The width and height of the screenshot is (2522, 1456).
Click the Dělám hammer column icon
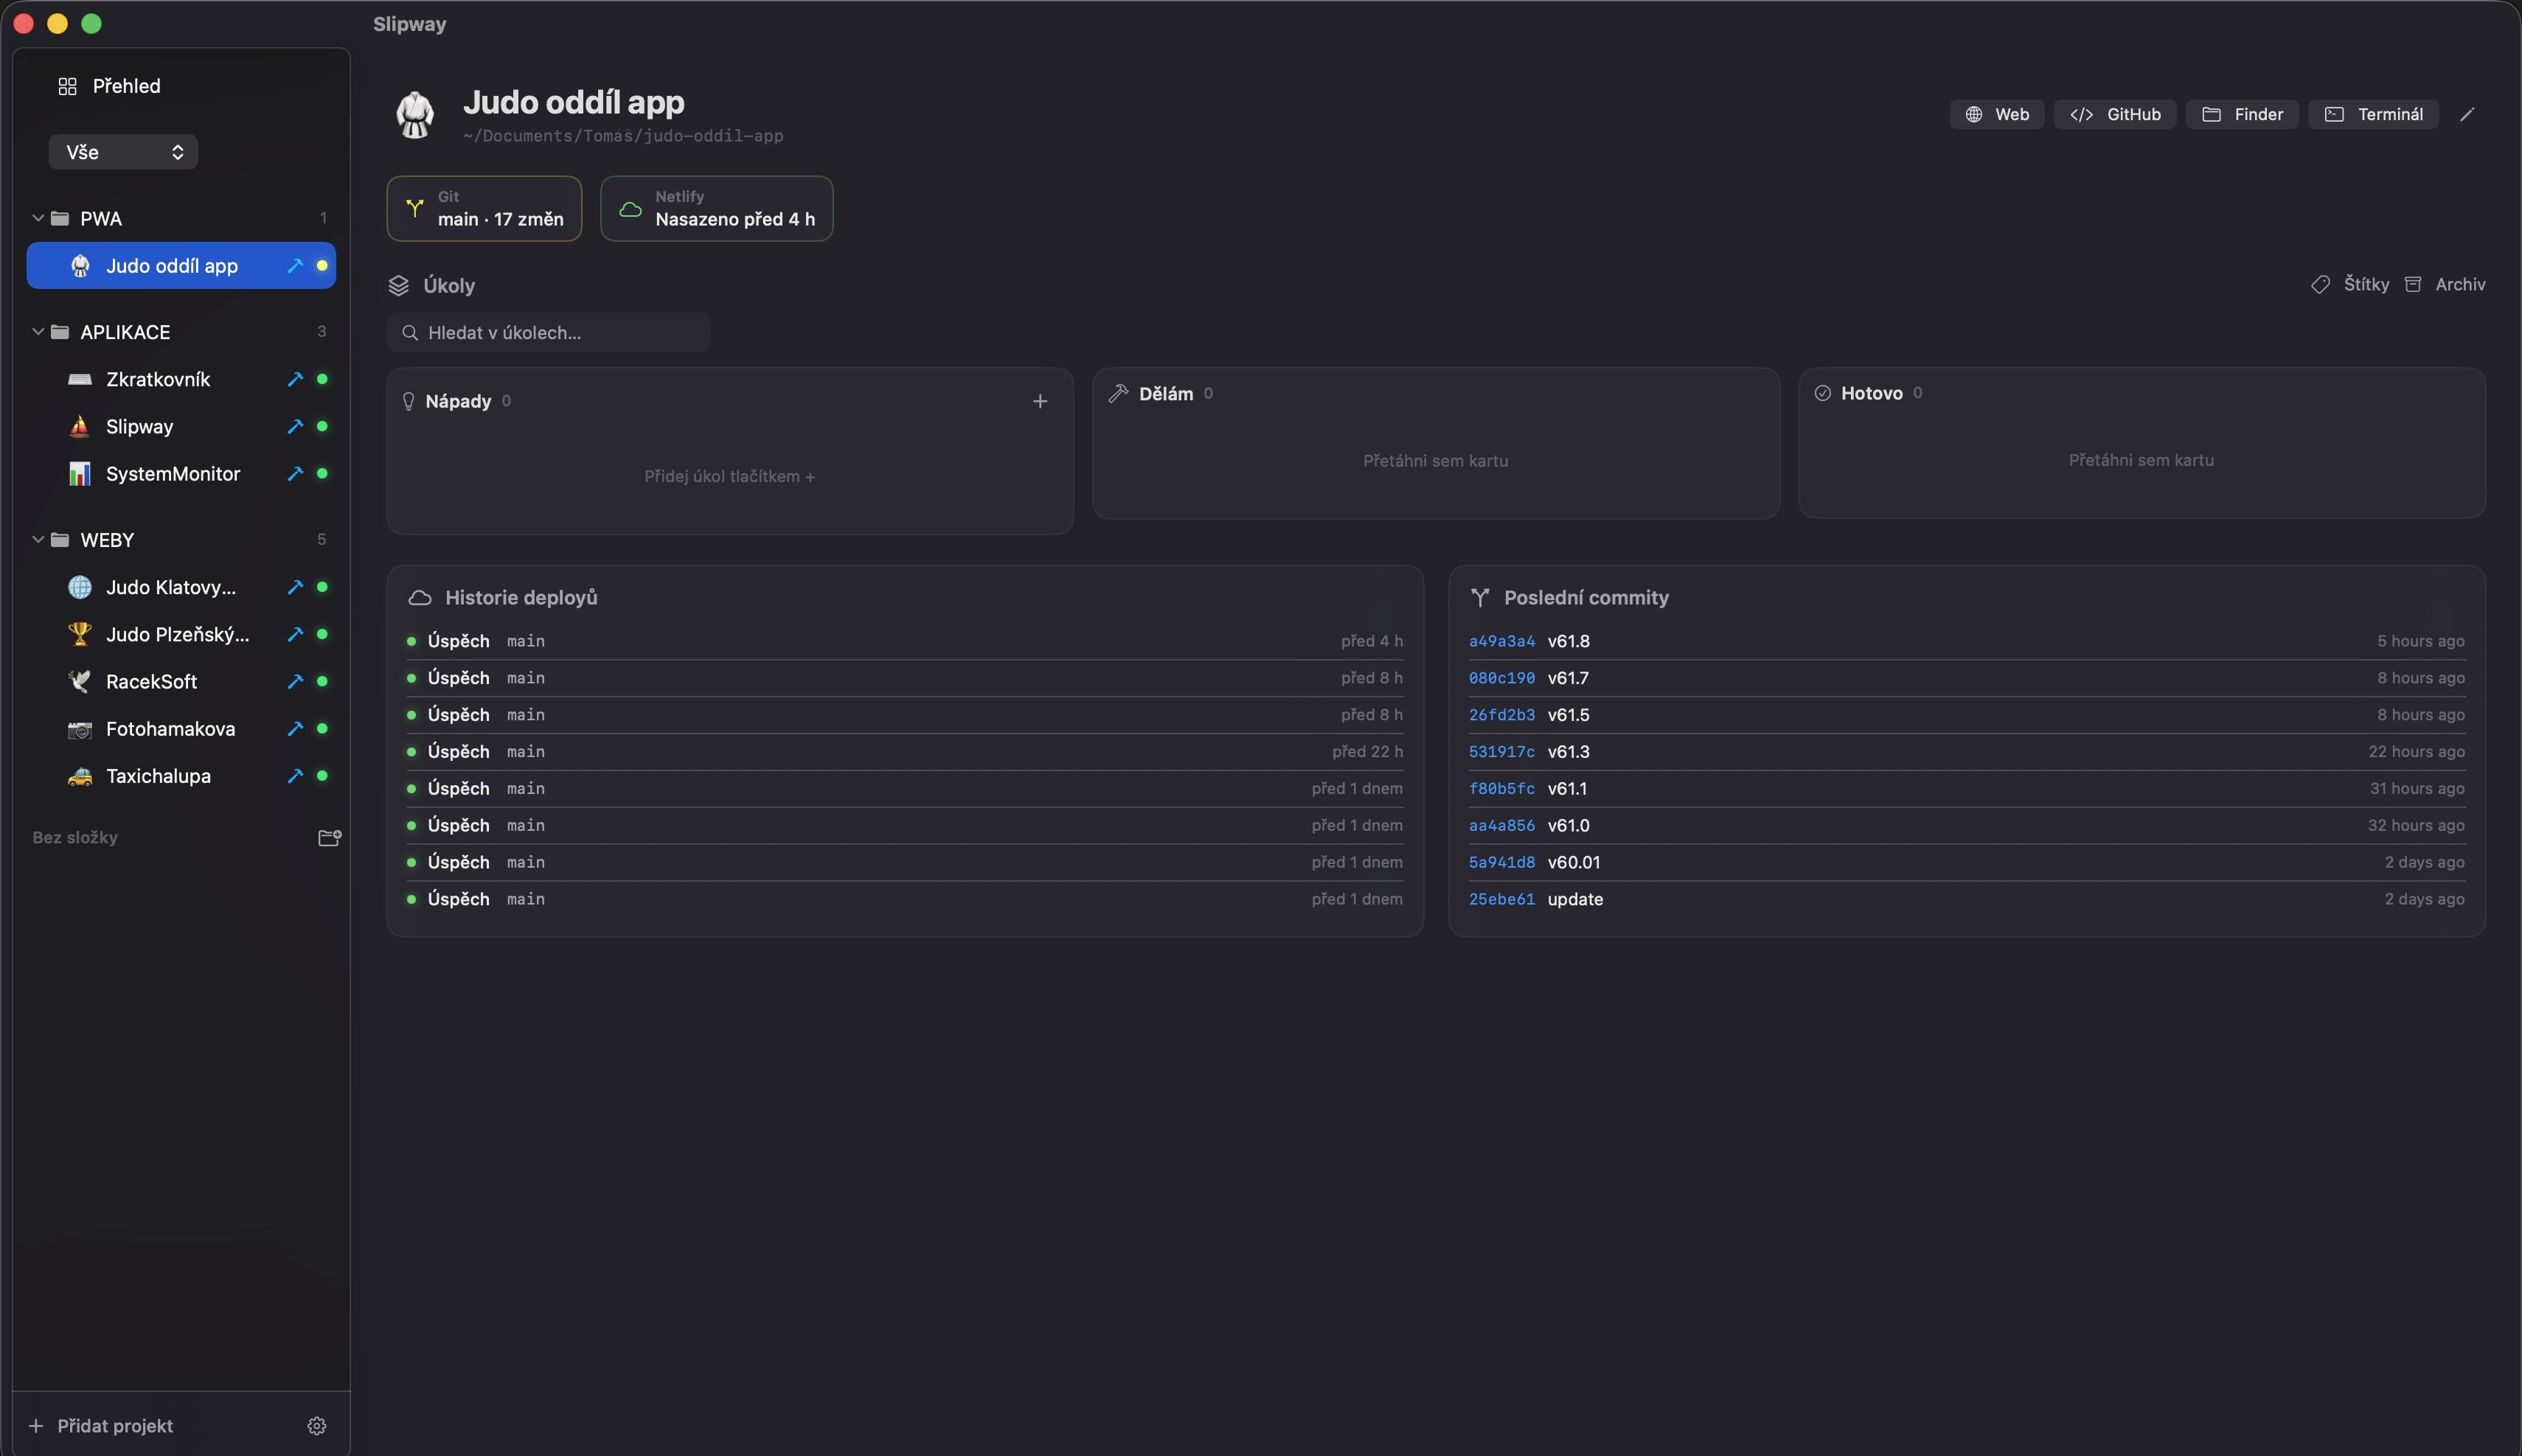(x=1119, y=394)
